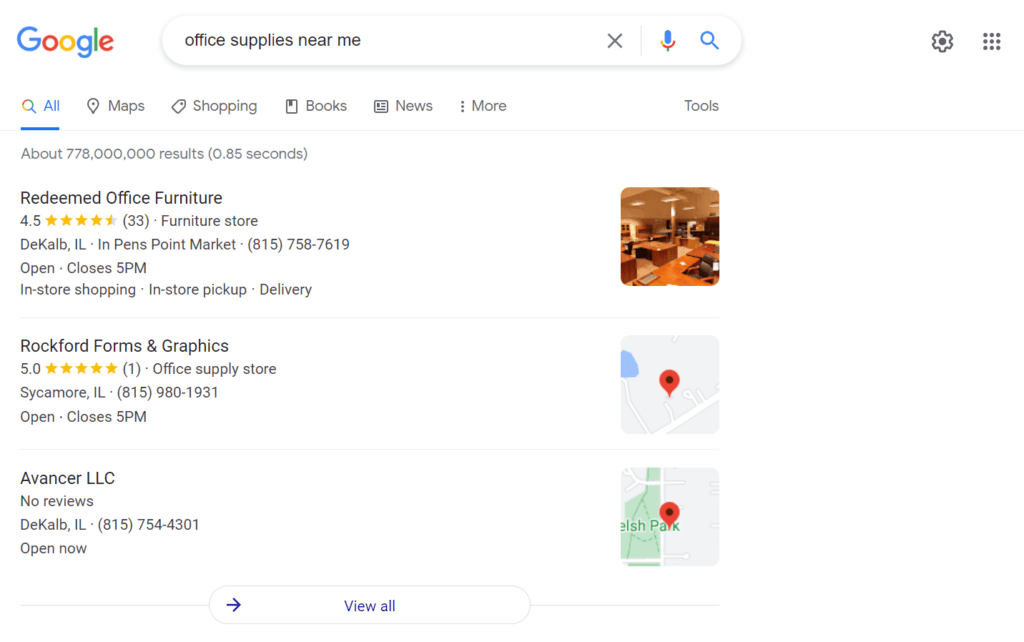Expand the More search categories menu

coord(482,105)
